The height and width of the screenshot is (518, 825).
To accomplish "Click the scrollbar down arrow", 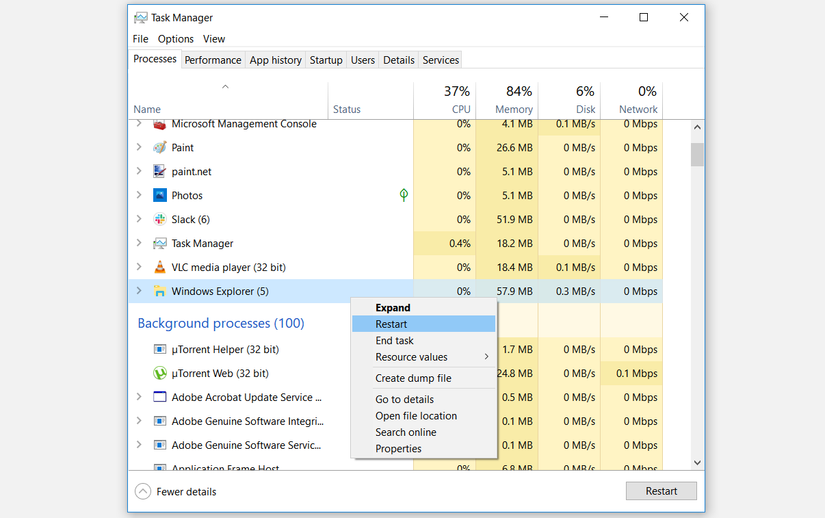I will (x=697, y=463).
